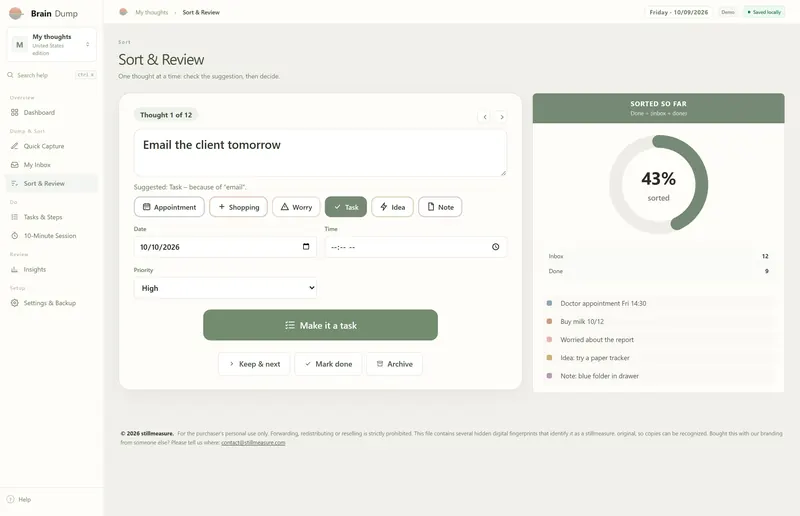Open Insights in sidebar
This screenshot has width=800, height=516.
[x=52, y=269]
